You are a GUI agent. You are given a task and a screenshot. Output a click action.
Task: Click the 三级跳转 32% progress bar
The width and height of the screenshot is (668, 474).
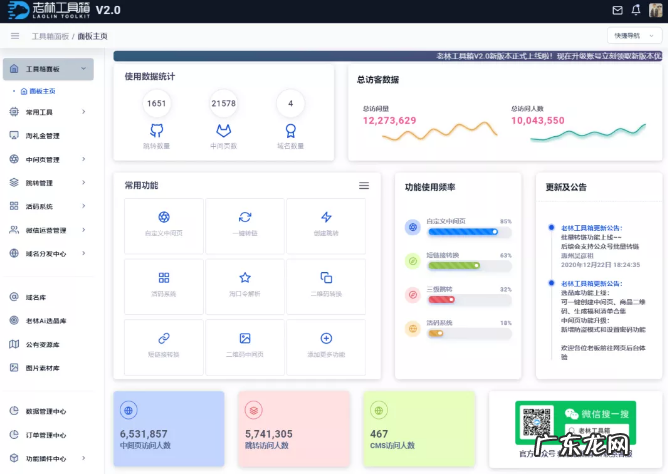[469, 300]
